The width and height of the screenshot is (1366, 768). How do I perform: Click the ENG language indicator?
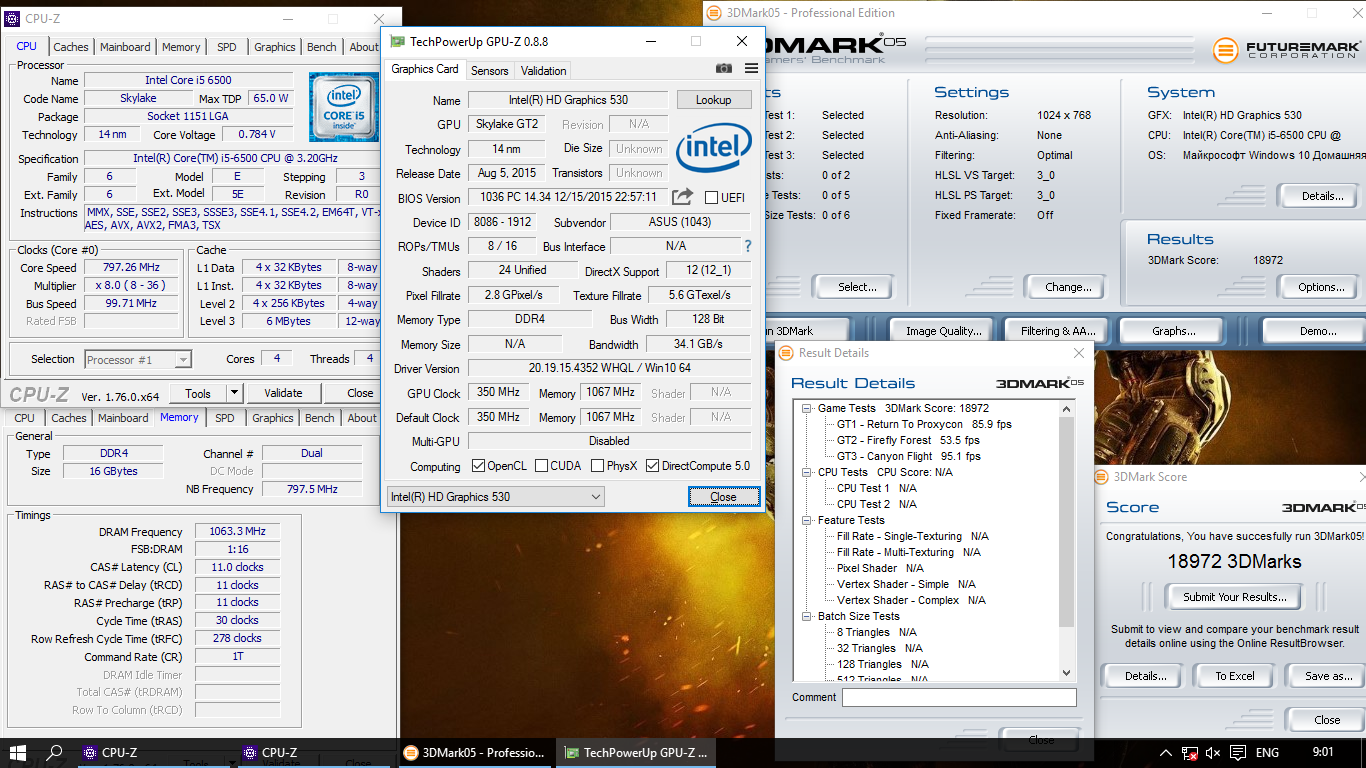[1267, 753]
